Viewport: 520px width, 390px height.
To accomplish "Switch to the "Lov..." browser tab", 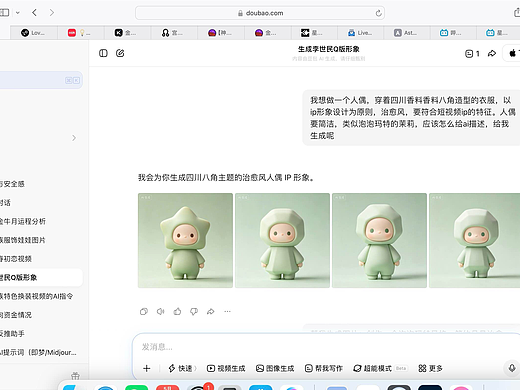I will click(x=33, y=33).
